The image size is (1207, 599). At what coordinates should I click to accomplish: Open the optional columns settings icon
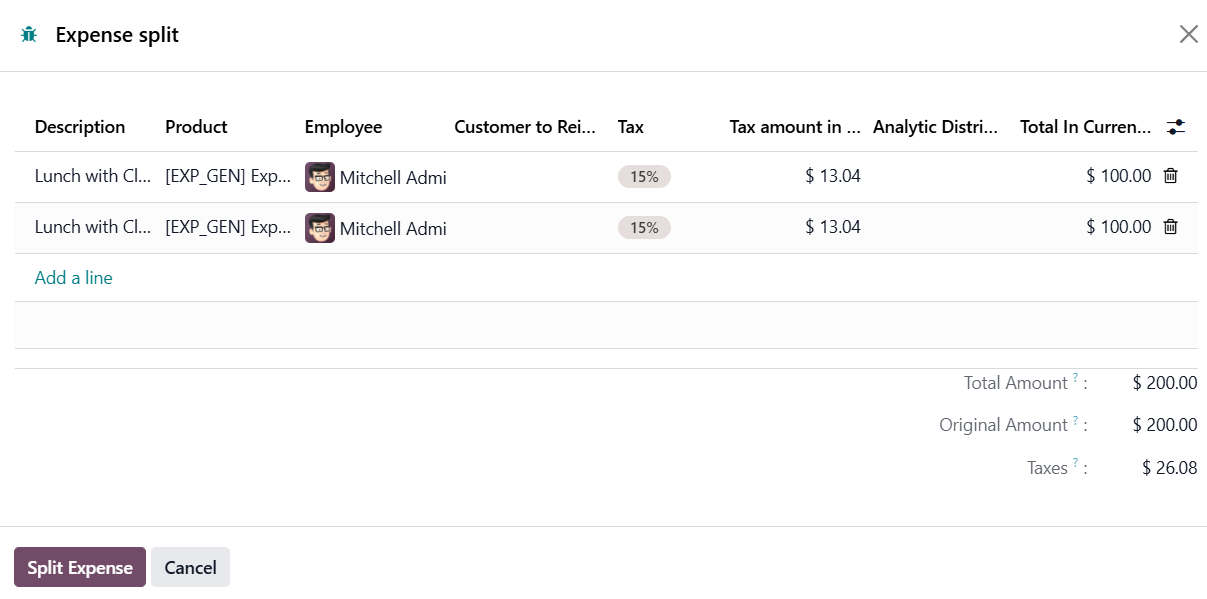click(x=1176, y=127)
